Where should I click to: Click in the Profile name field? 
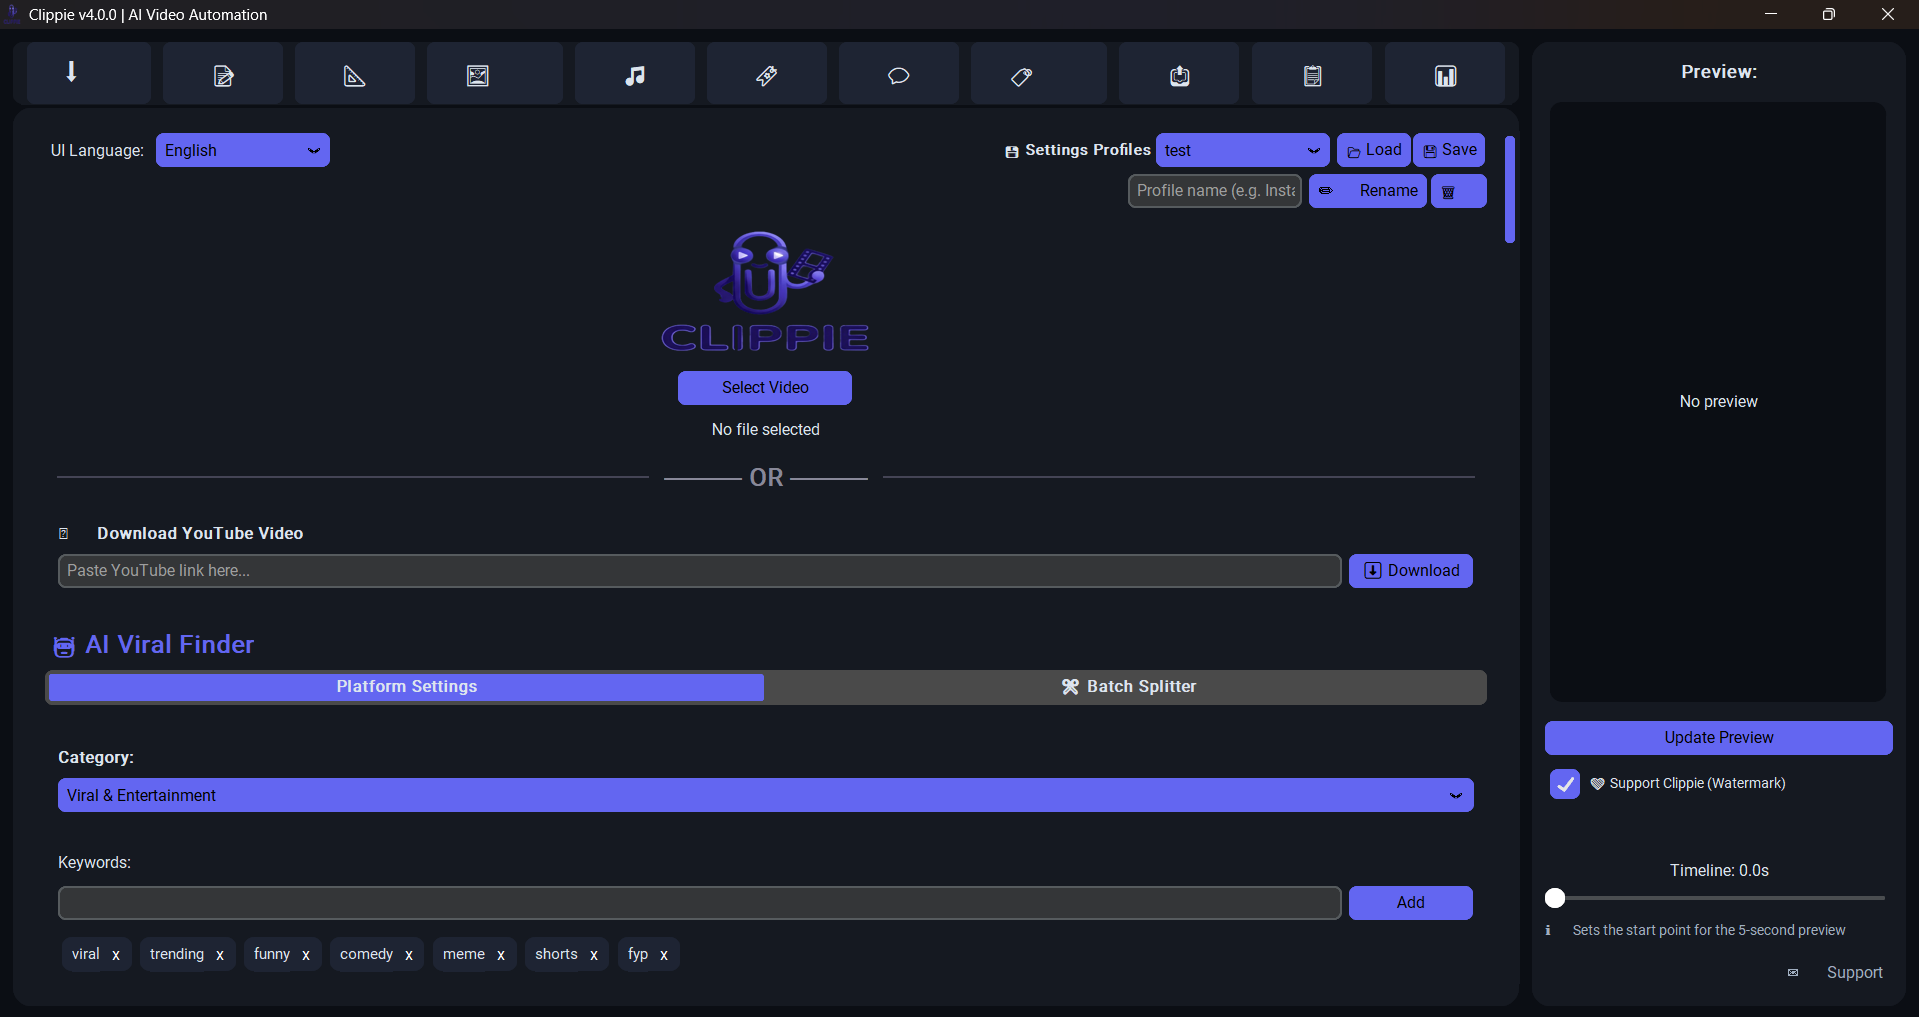tap(1215, 191)
